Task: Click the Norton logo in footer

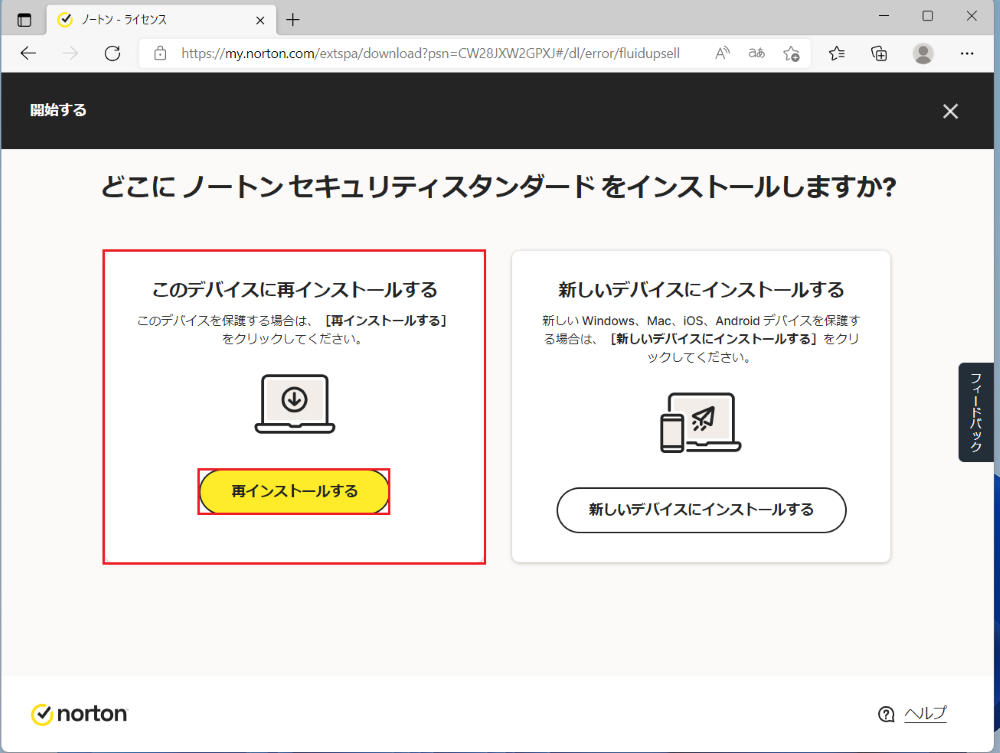Action: [80, 714]
